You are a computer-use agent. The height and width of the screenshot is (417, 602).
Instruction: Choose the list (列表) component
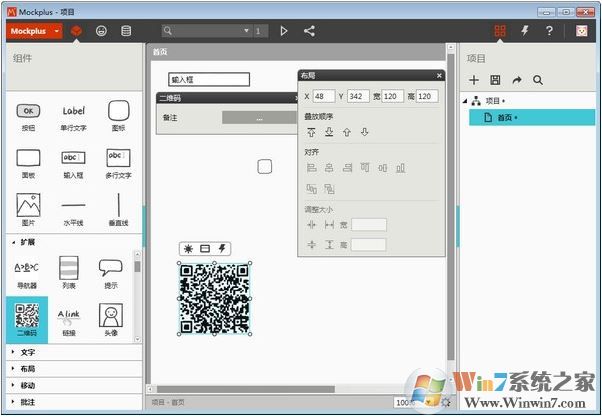[x=69, y=271]
